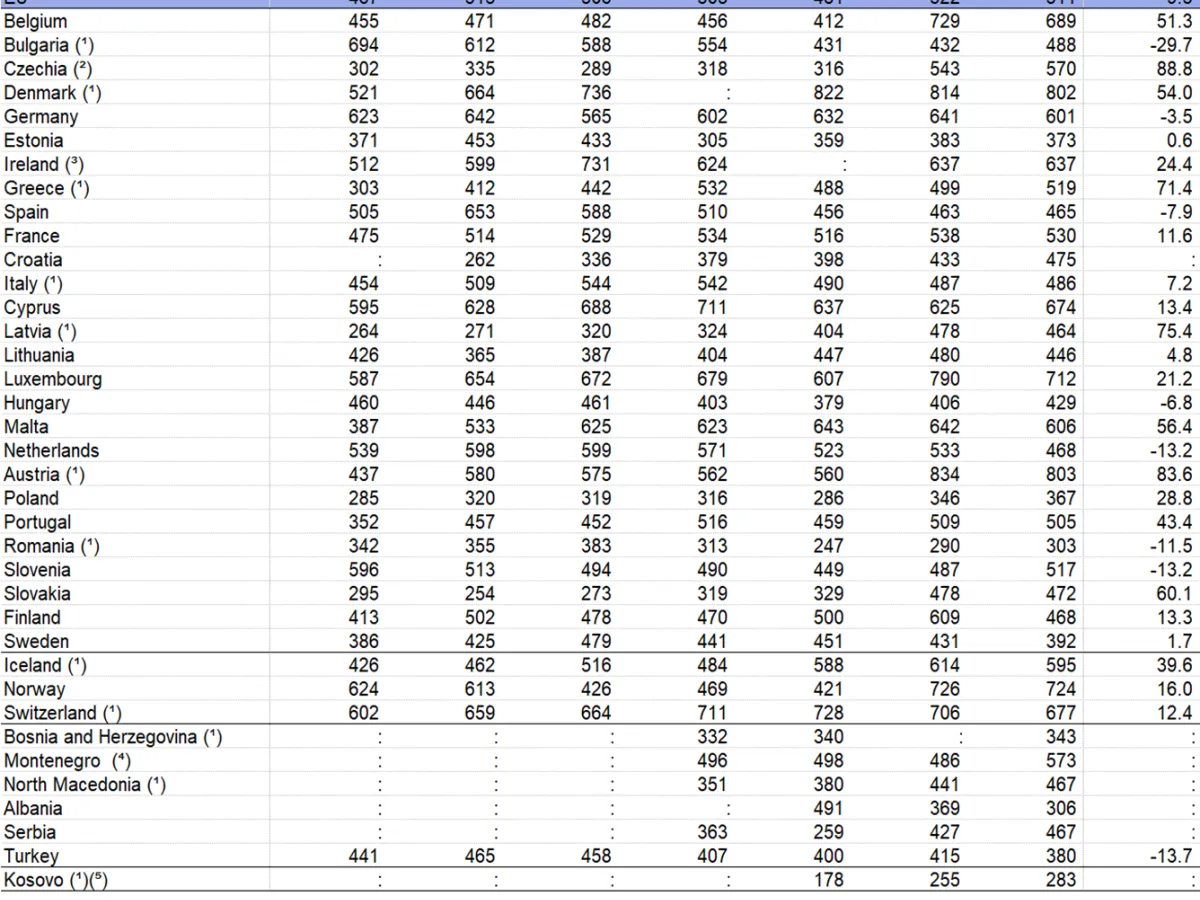Select the Bosnia and Herzegovina row label
Image resolution: width=1200 pixels, height=900 pixels.
tap(112, 737)
